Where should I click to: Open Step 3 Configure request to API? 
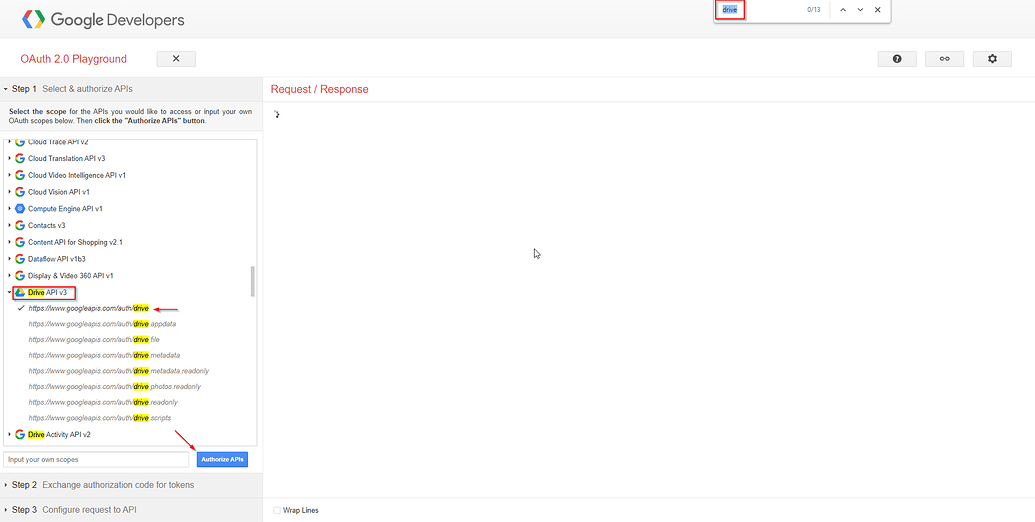(131, 509)
